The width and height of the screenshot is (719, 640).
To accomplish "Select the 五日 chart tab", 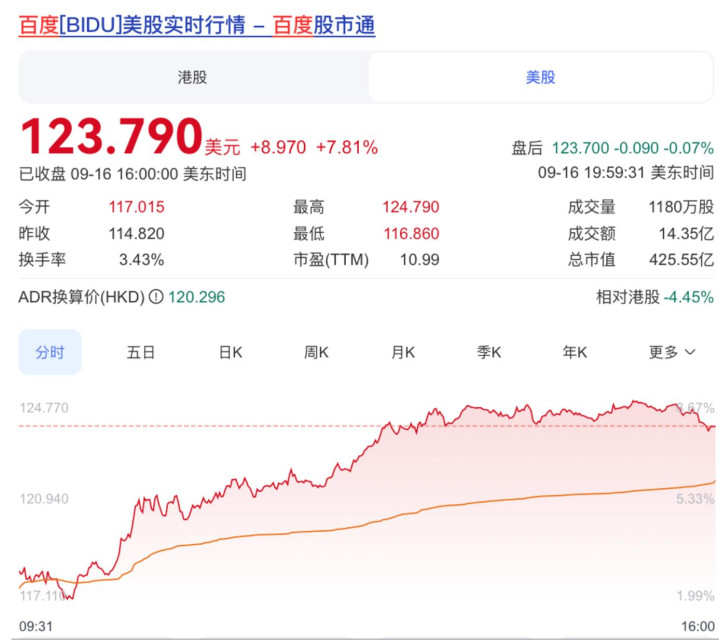I will pos(141,352).
